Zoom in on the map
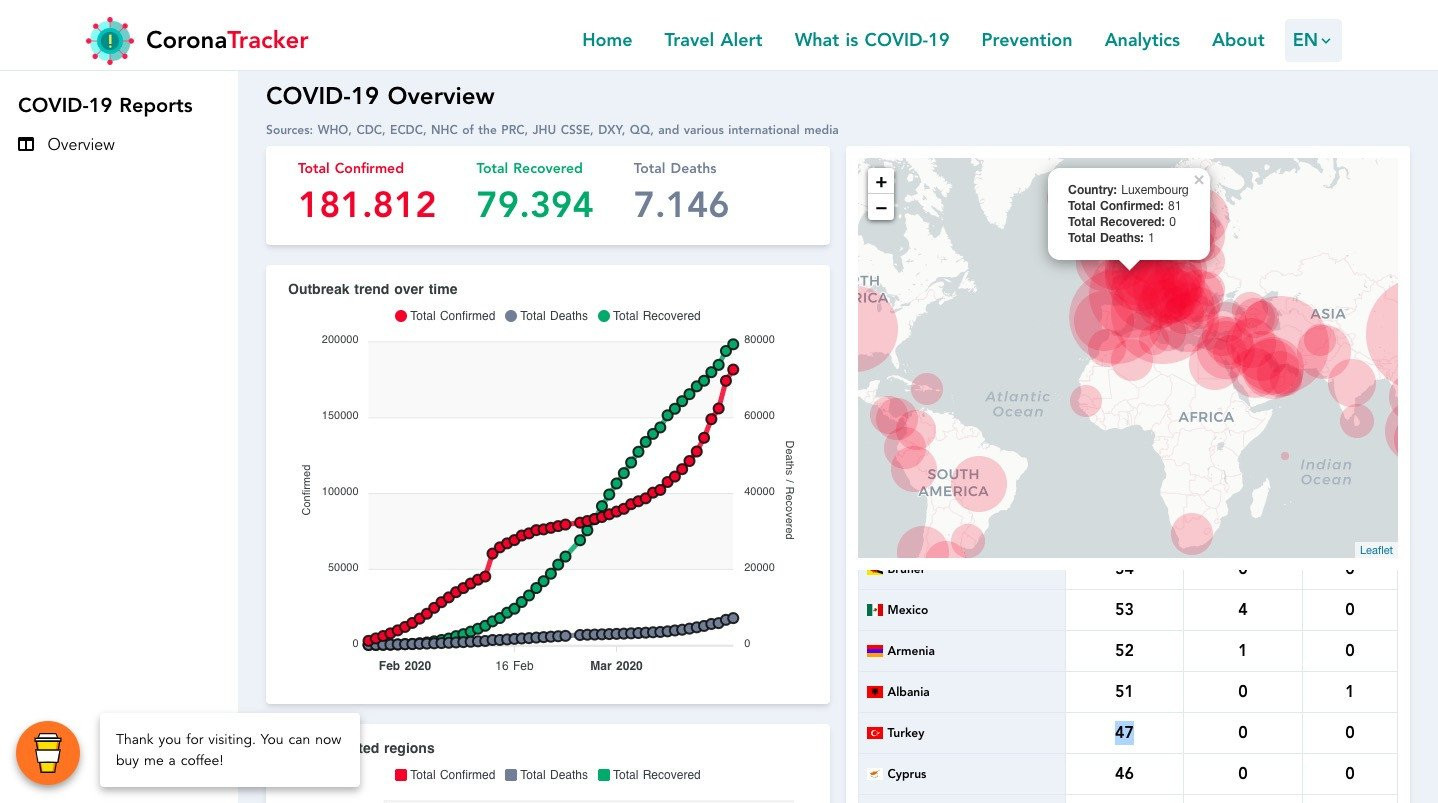The height and width of the screenshot is (803, 1438). [x=880, y=182]
